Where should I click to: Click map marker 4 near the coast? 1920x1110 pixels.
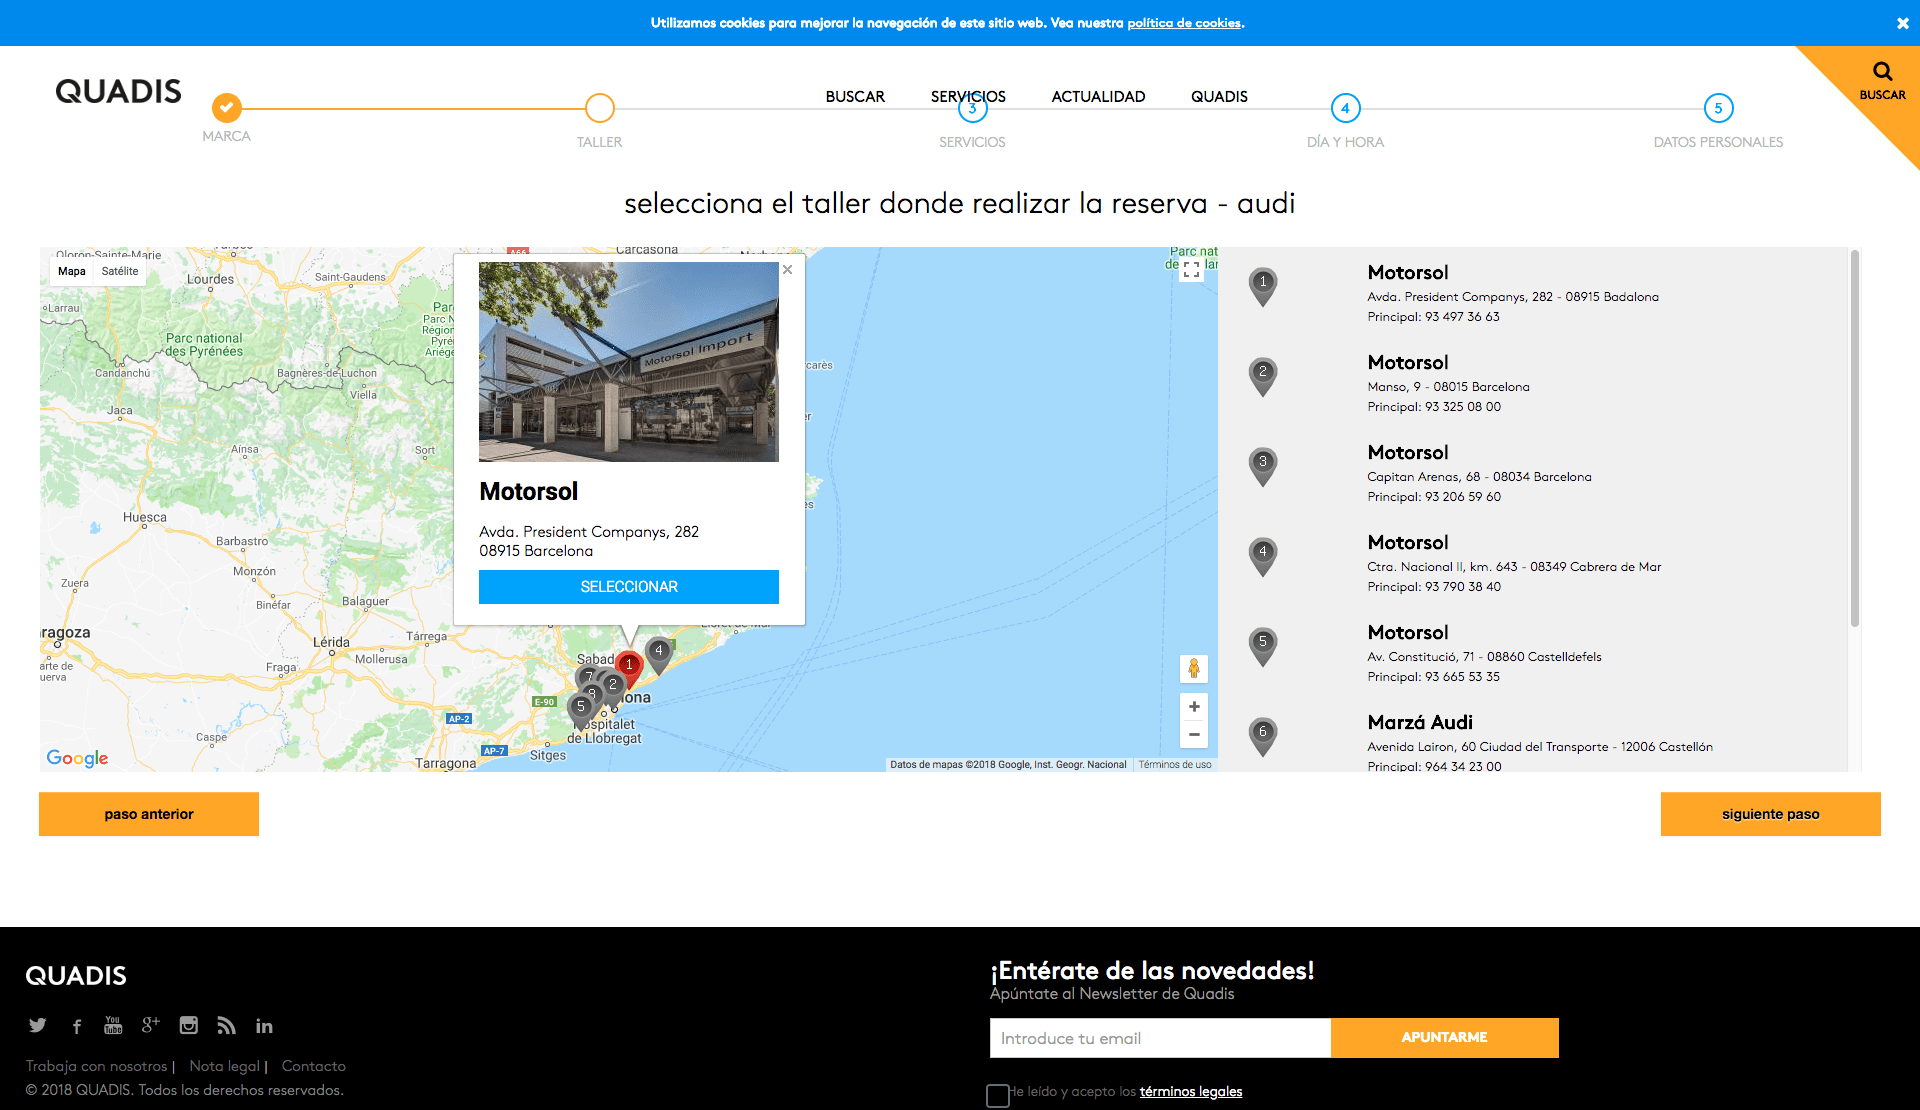[659, 653]
